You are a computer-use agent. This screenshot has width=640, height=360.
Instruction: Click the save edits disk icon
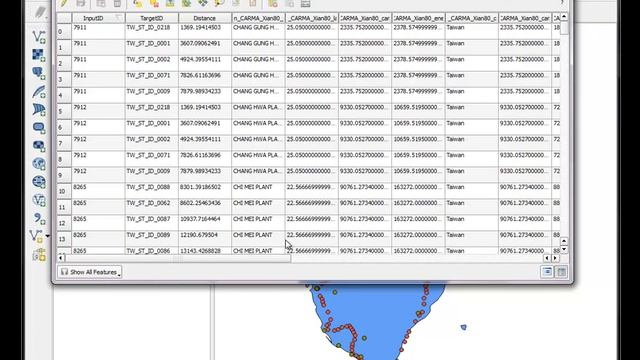(x=81, y=3)
